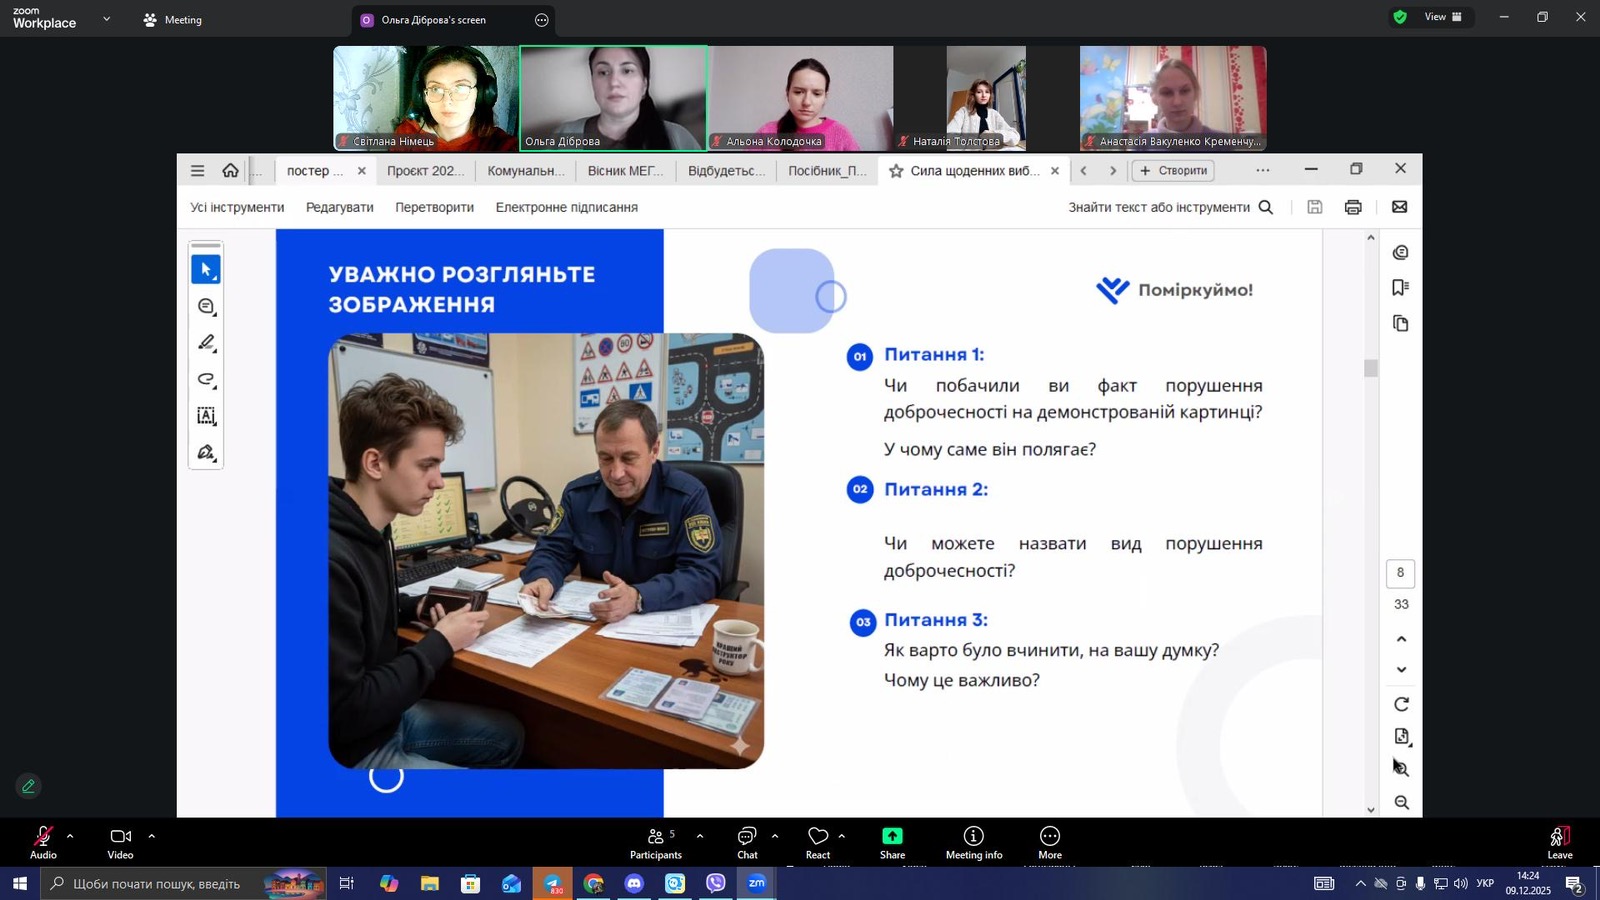Image resolution: width=1600 pixels, height=900 pixels.
Task: Toggle camera with the Video button
Action: 120,842
